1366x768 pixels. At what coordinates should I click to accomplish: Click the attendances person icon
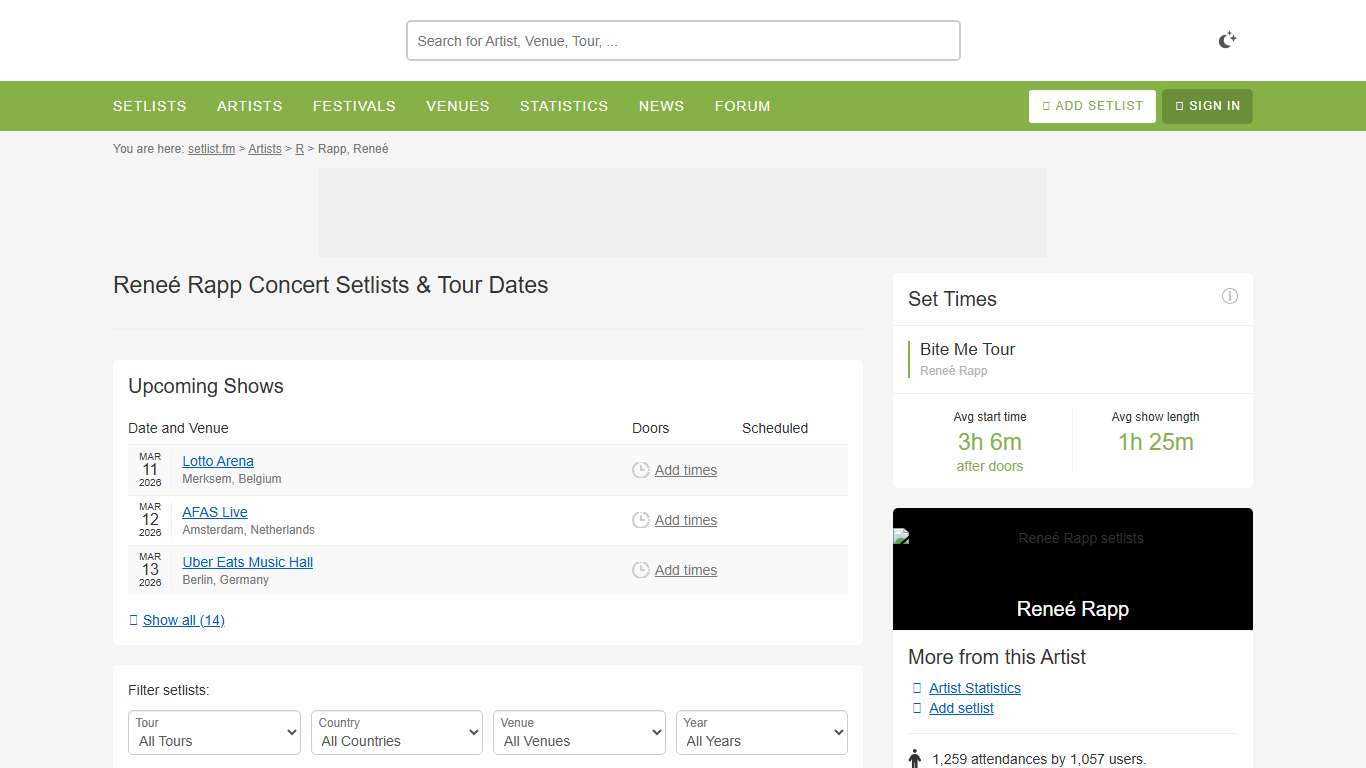pos(914,759)
